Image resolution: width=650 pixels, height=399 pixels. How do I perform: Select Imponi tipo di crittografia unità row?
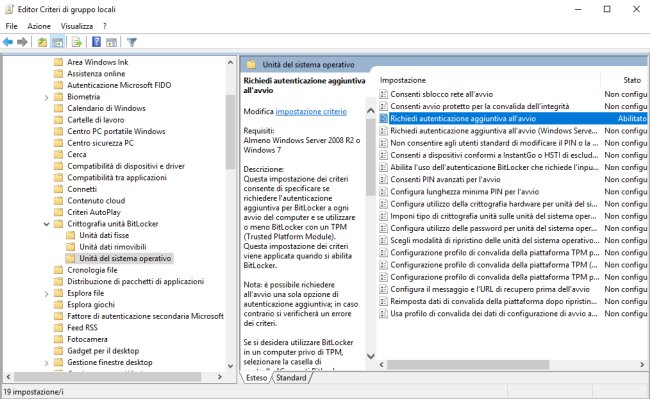[x=513, y=216]
